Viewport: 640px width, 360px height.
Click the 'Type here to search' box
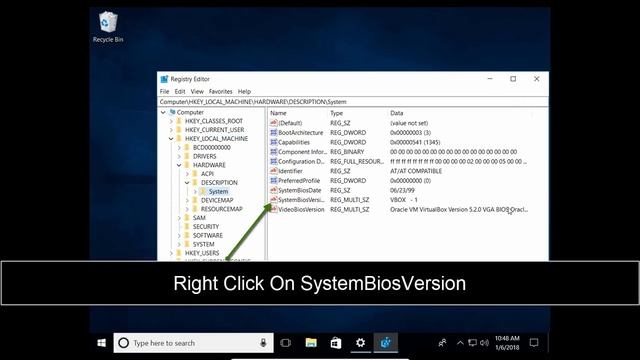(x=193, y=343)
